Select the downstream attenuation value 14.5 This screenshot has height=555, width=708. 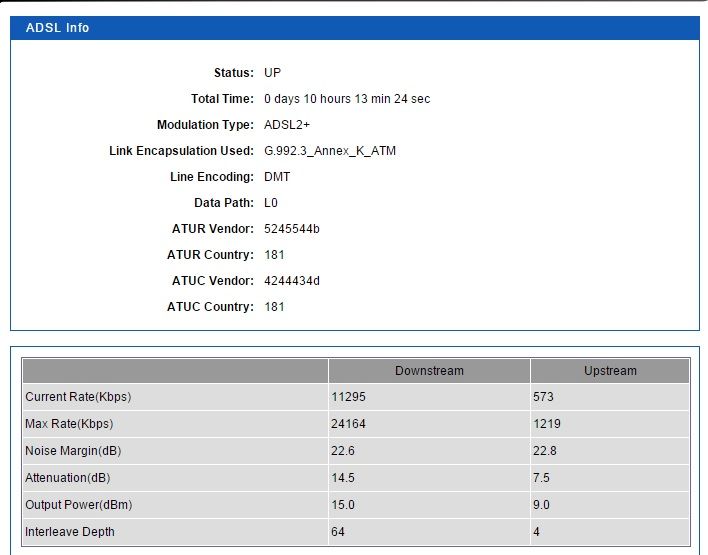pos(343,478)
